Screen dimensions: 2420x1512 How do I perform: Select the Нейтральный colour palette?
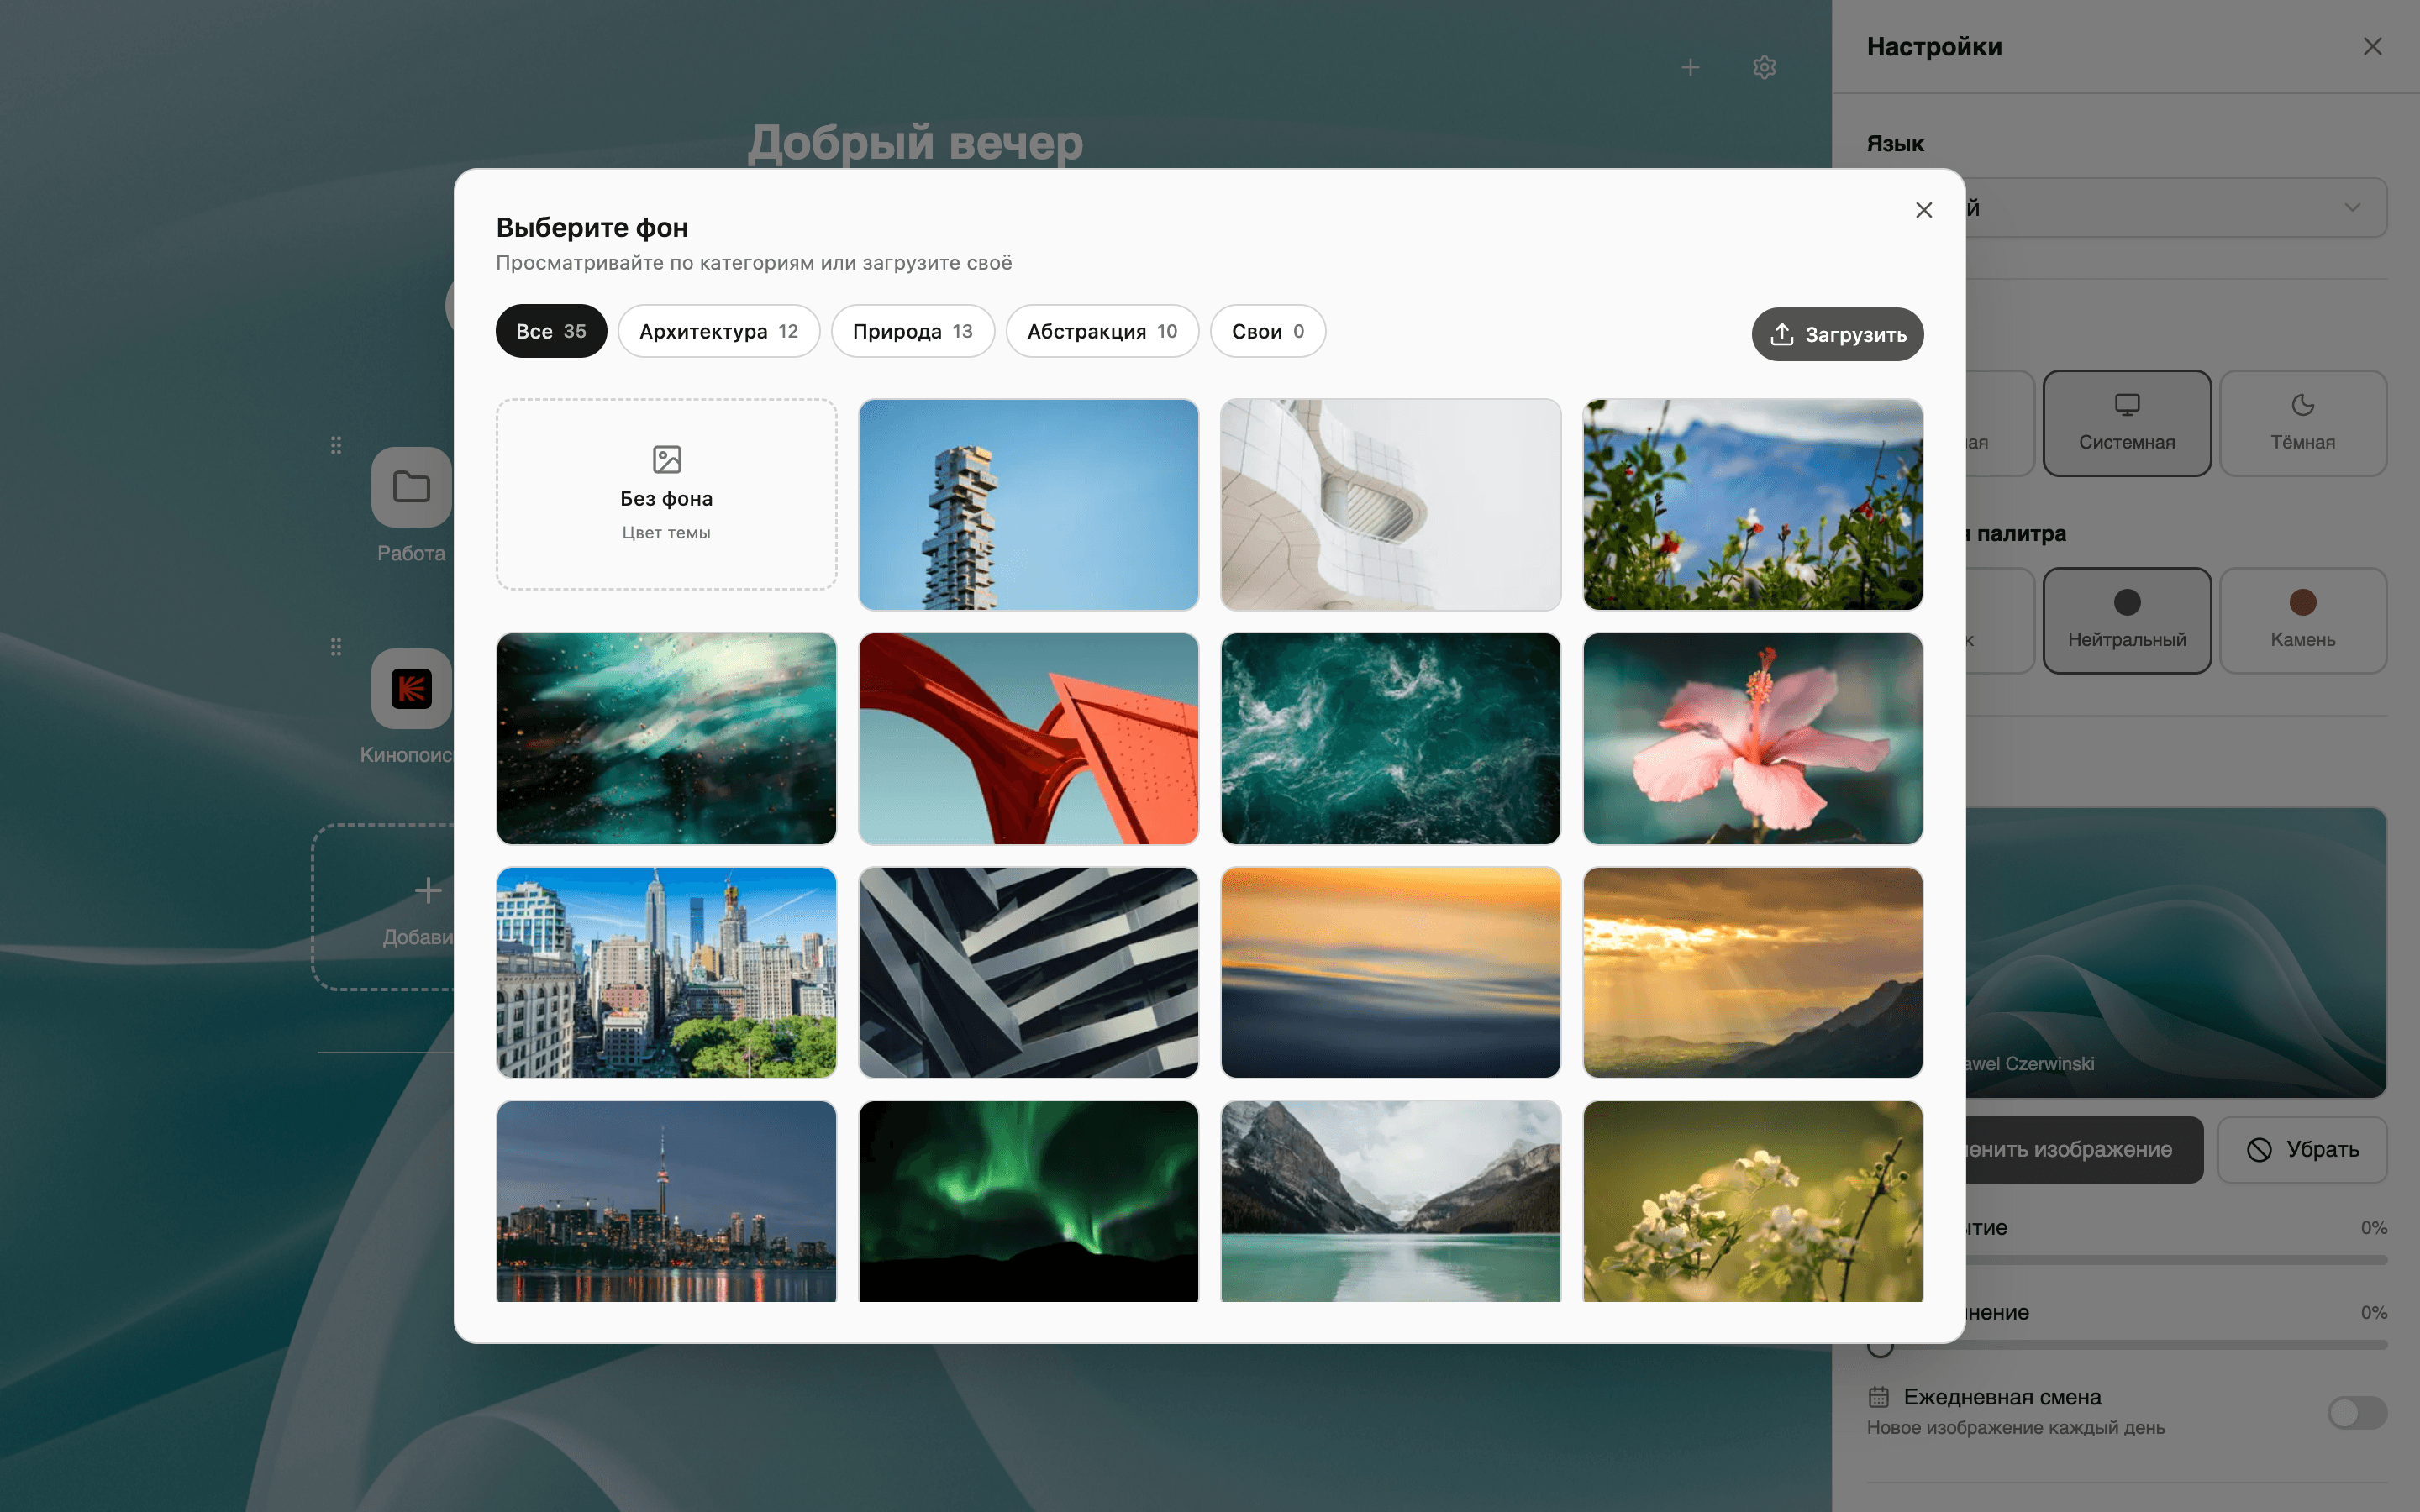2126,620
